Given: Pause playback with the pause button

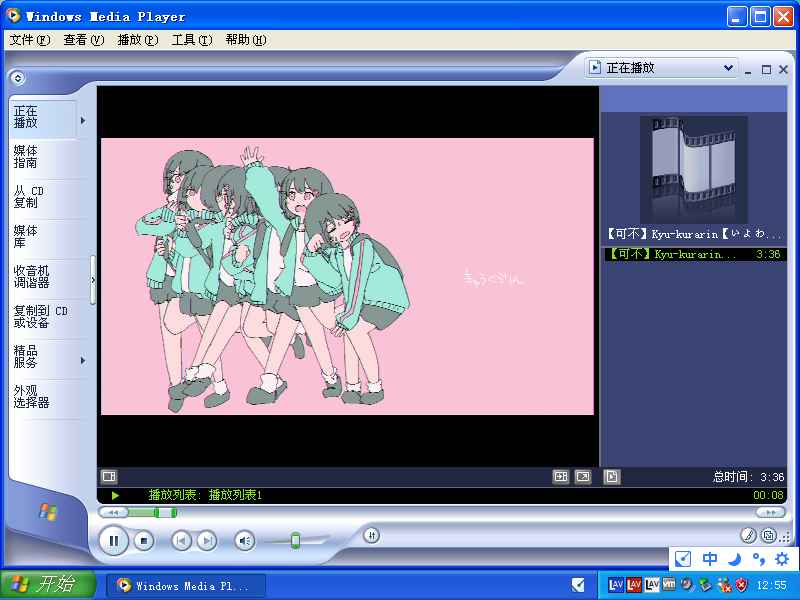Looking at the screenshot, I should (x=113, y=541).
